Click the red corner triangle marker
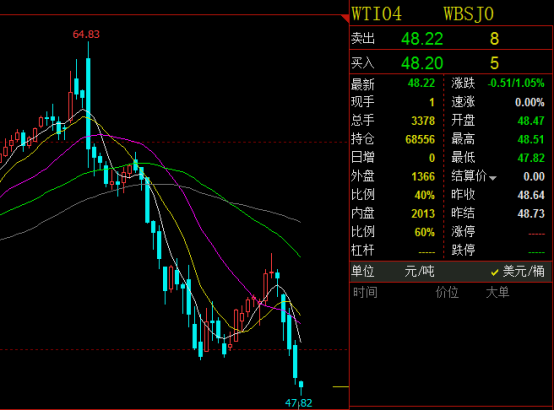This screenshot has height=411, width=554. [x=346, y=18]
